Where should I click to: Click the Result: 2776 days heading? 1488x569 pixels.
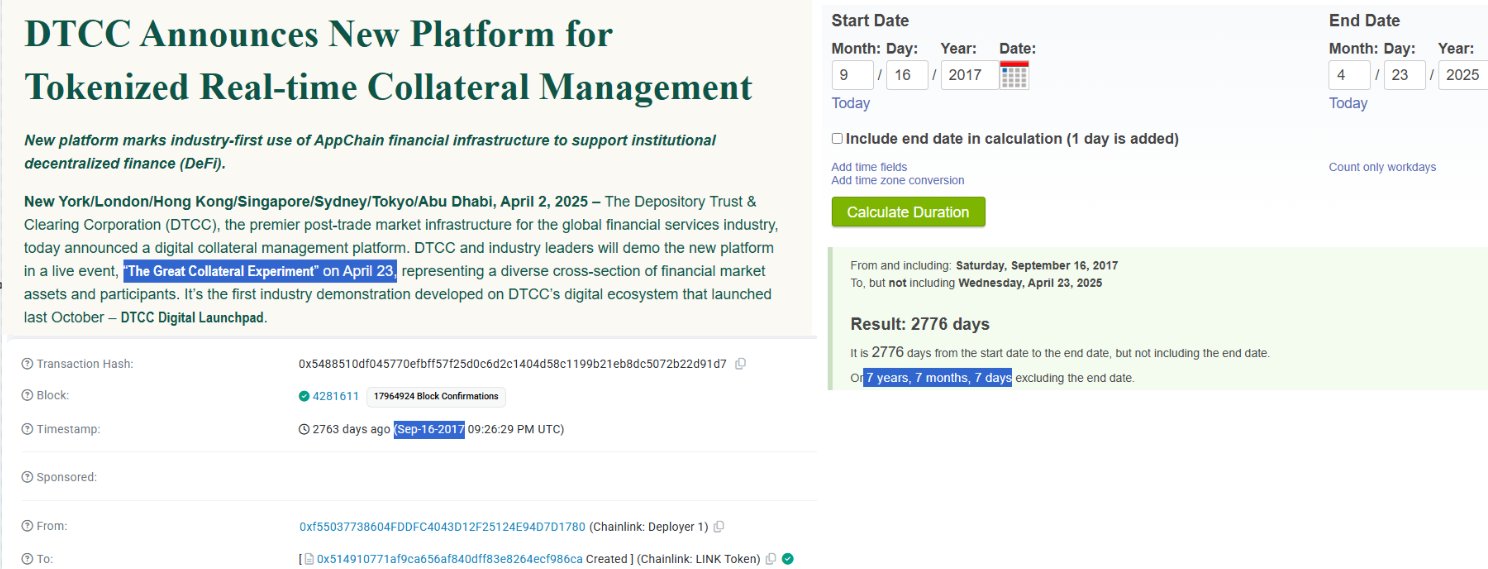(920, 324)
